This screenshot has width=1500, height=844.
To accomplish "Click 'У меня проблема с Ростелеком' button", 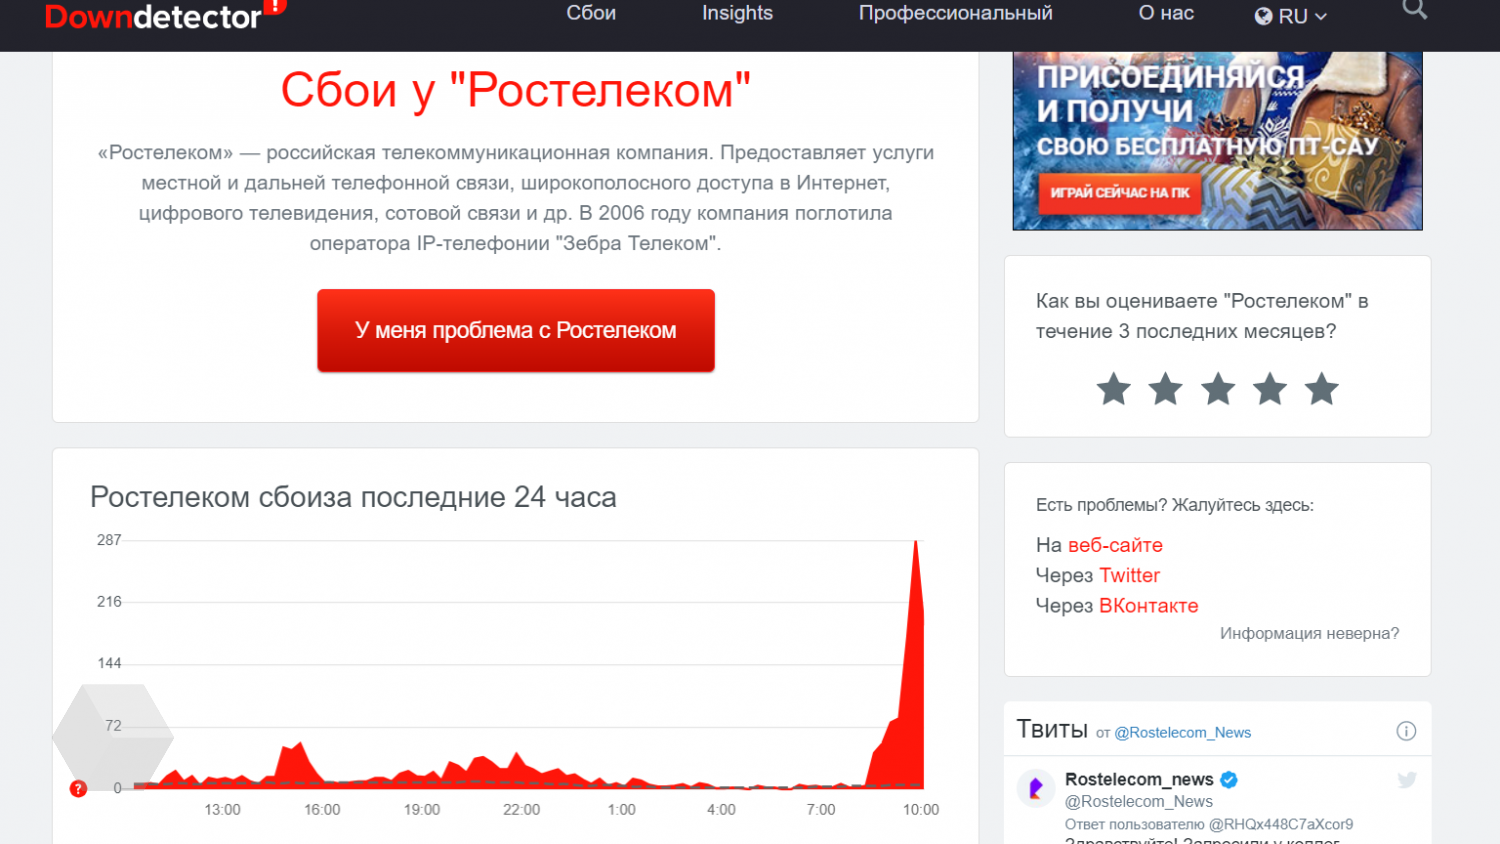I will tap(516, 330).
